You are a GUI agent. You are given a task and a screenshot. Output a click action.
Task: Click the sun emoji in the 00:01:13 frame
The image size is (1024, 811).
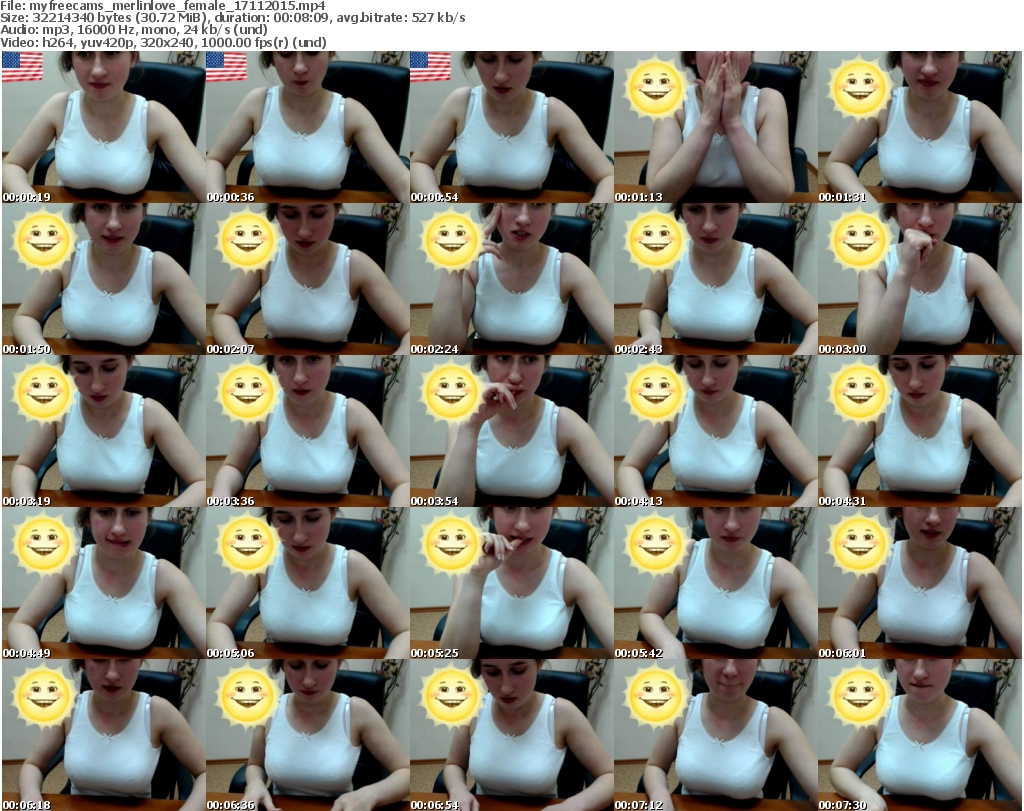click(655, 88)
